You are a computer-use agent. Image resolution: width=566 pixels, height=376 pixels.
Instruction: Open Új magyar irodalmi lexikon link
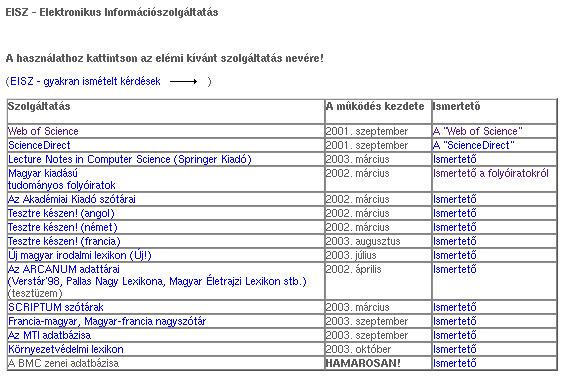80,255
